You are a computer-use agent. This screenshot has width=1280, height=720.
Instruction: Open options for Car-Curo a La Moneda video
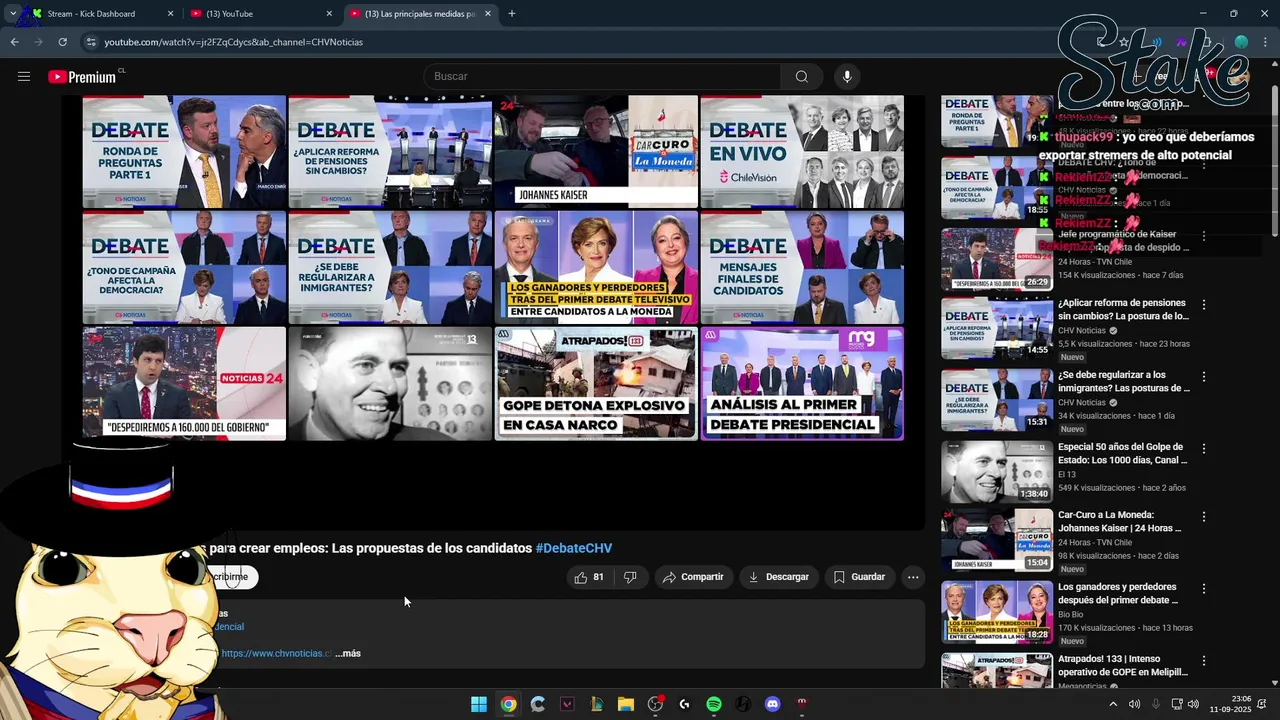1204,517
